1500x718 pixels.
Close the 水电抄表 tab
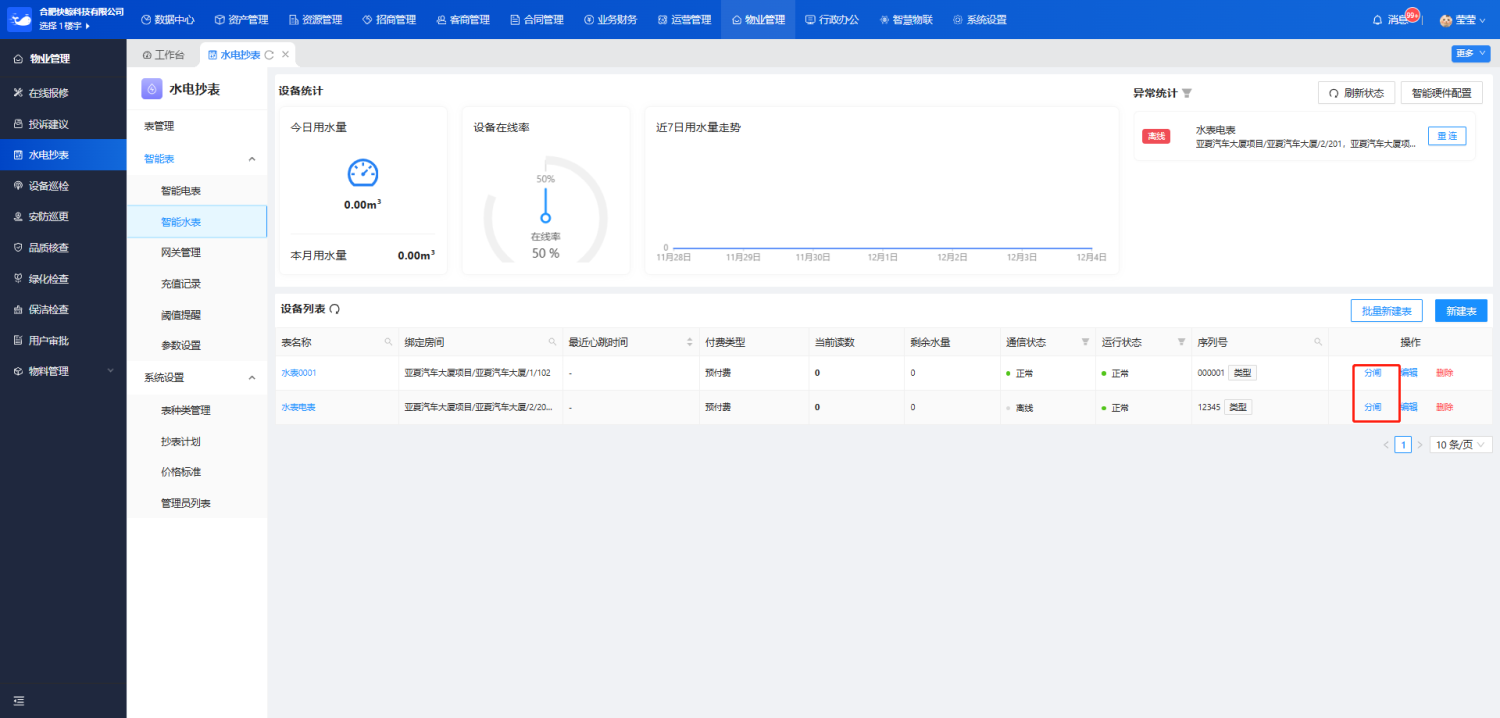[x=285, y=55]
